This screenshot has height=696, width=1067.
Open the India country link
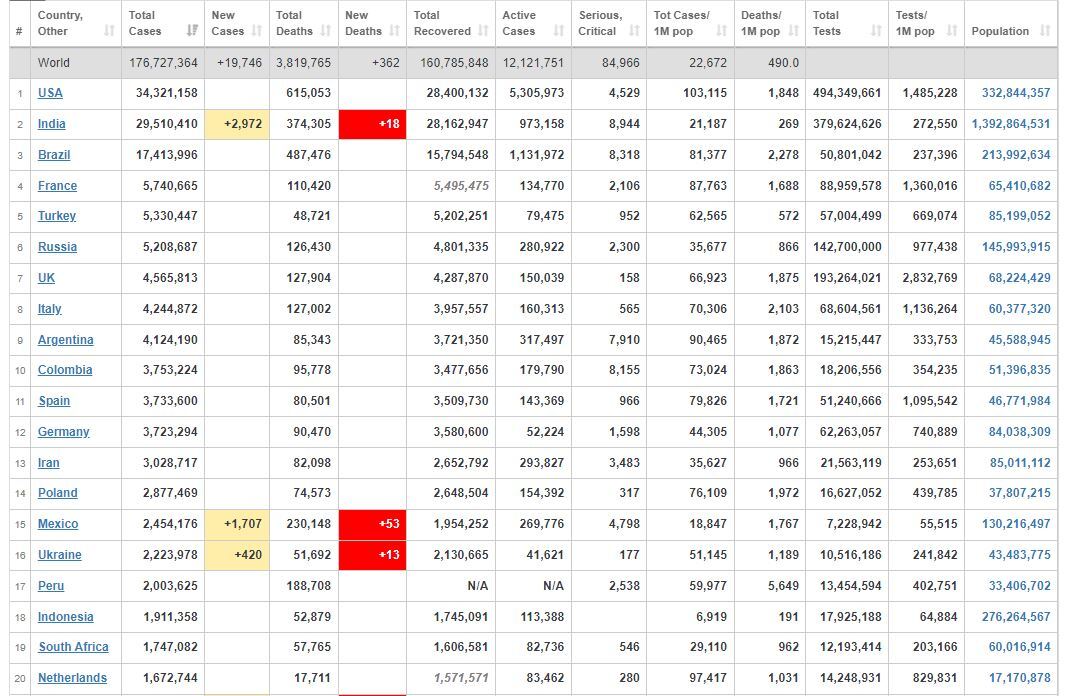[52, 124]
